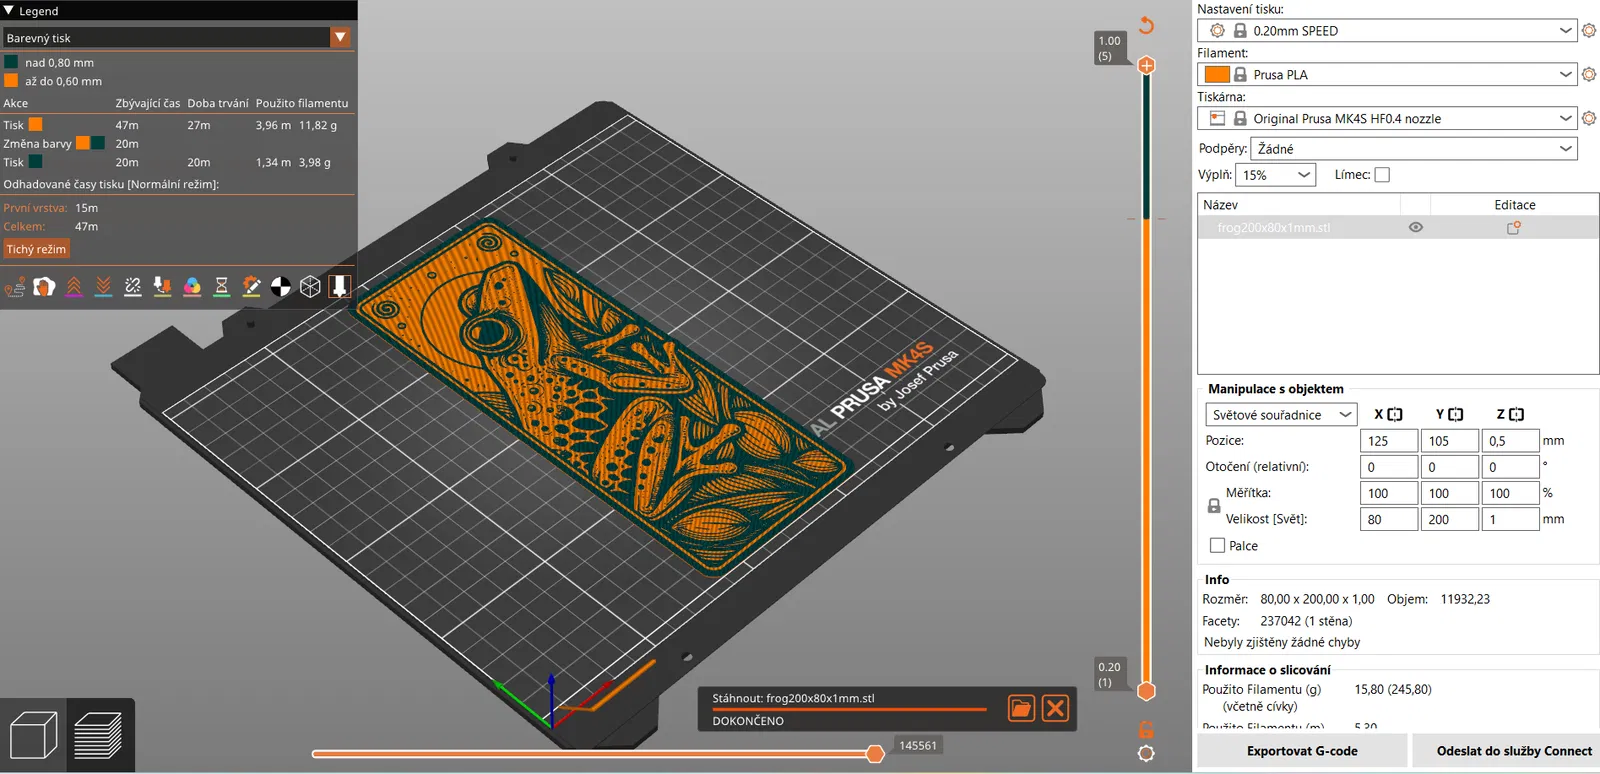
Task: Toggle color changes icon with CMY circles
Action: (x=192, y=287)
